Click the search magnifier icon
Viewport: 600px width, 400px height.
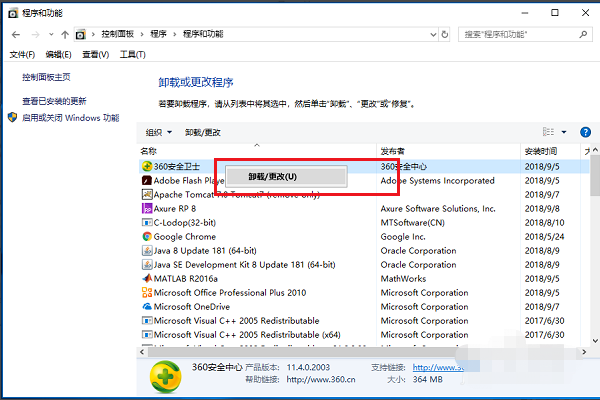click(x=583, y=34)
